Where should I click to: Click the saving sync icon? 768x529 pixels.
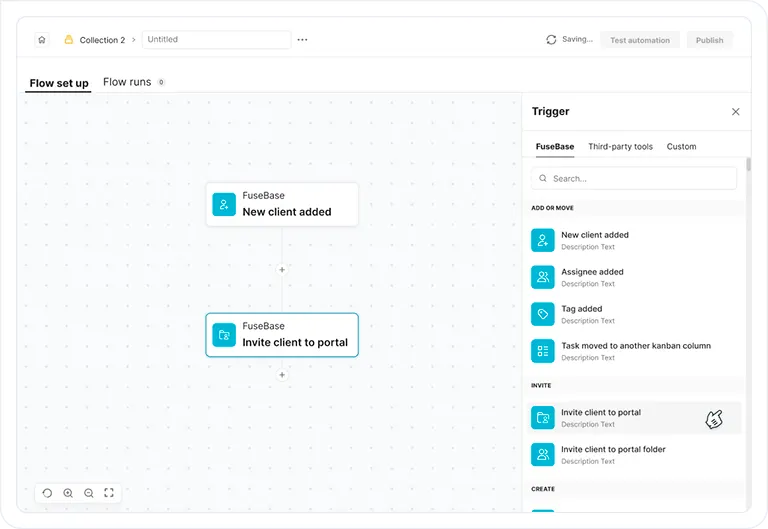click(x=551, y=40)
